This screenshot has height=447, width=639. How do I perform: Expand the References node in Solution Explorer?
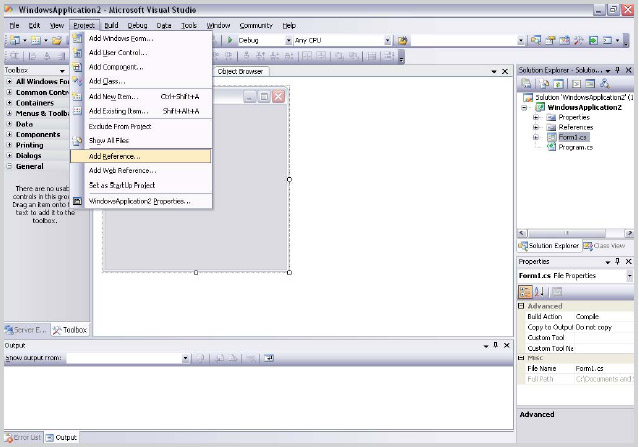point(536,127)
